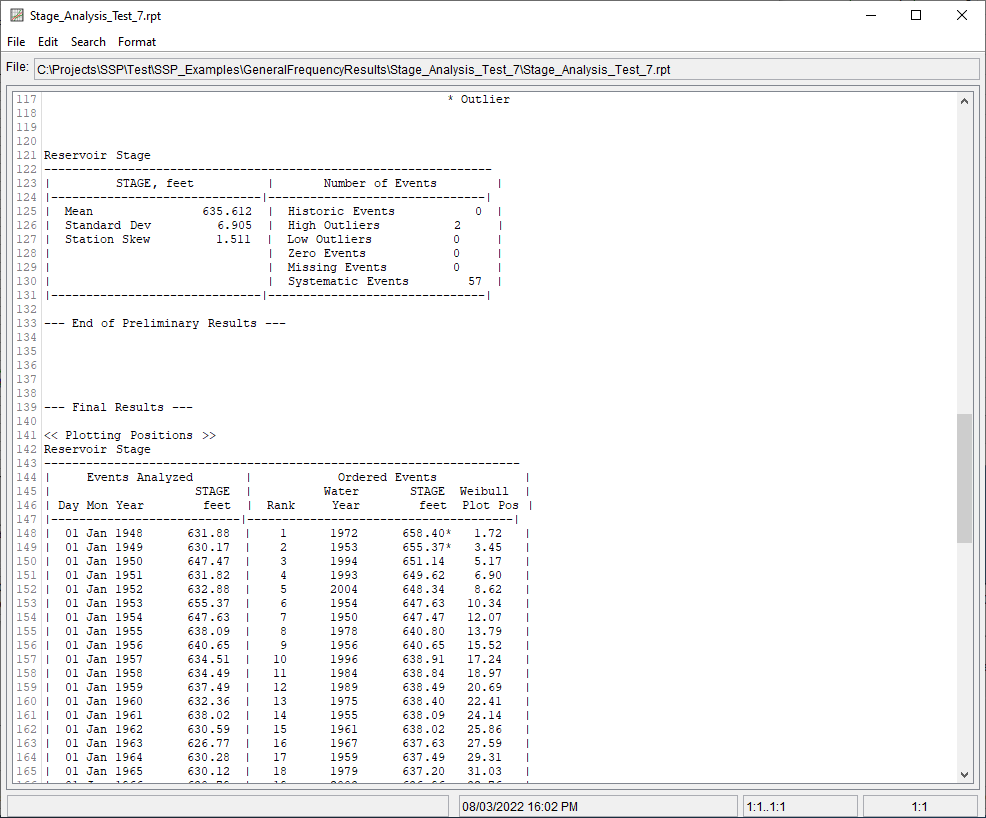This screenshot has width=986, height=818.
Task: Click water year 1989 in rank 12
Action: coord(344,687)
